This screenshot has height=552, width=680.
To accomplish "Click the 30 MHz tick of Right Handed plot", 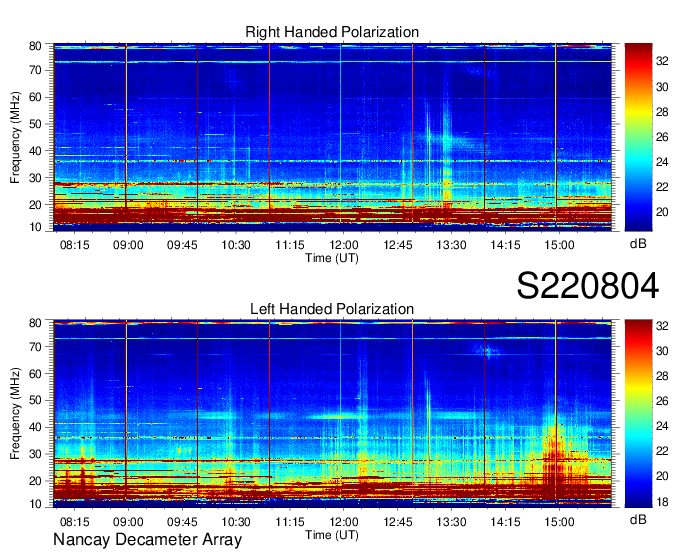I will coord(35,178).
